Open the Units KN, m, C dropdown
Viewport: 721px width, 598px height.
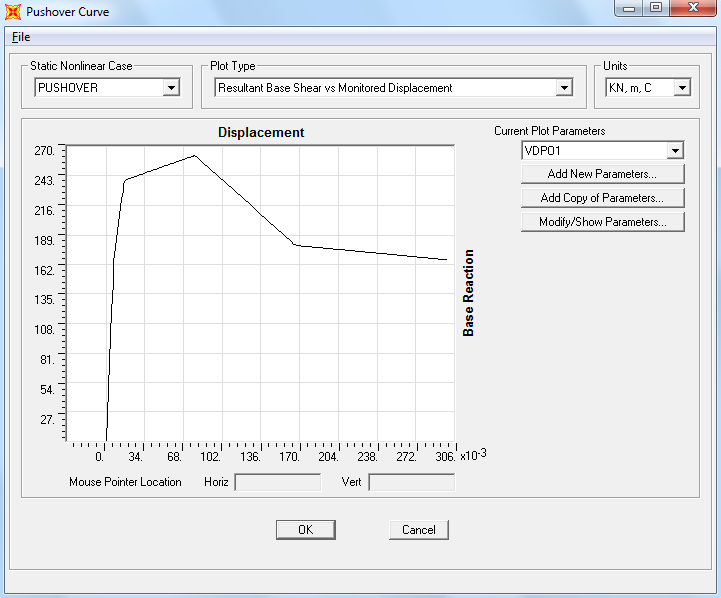682,87
